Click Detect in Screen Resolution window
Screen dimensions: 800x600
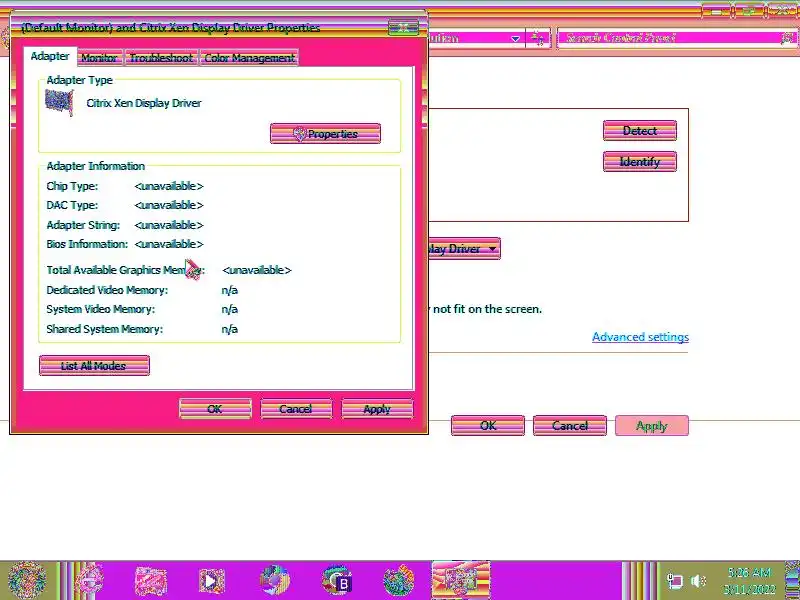tap(640, 131)
